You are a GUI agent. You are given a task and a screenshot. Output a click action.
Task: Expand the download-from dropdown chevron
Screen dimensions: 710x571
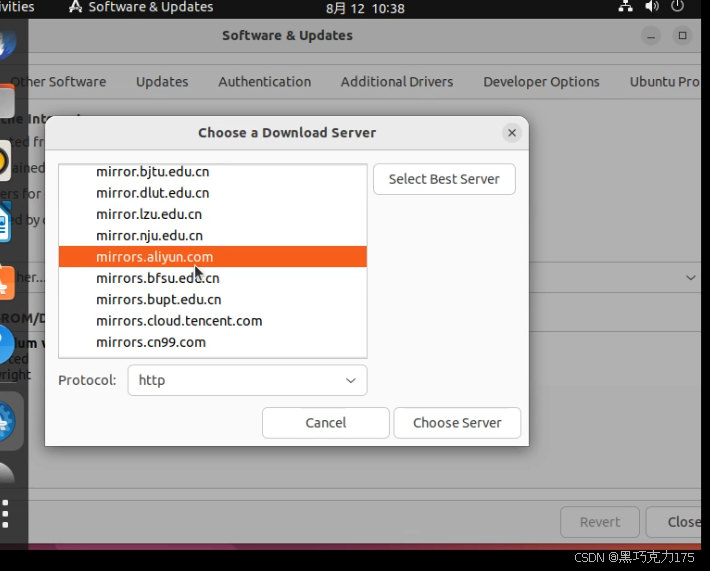(x=691, y=278)
